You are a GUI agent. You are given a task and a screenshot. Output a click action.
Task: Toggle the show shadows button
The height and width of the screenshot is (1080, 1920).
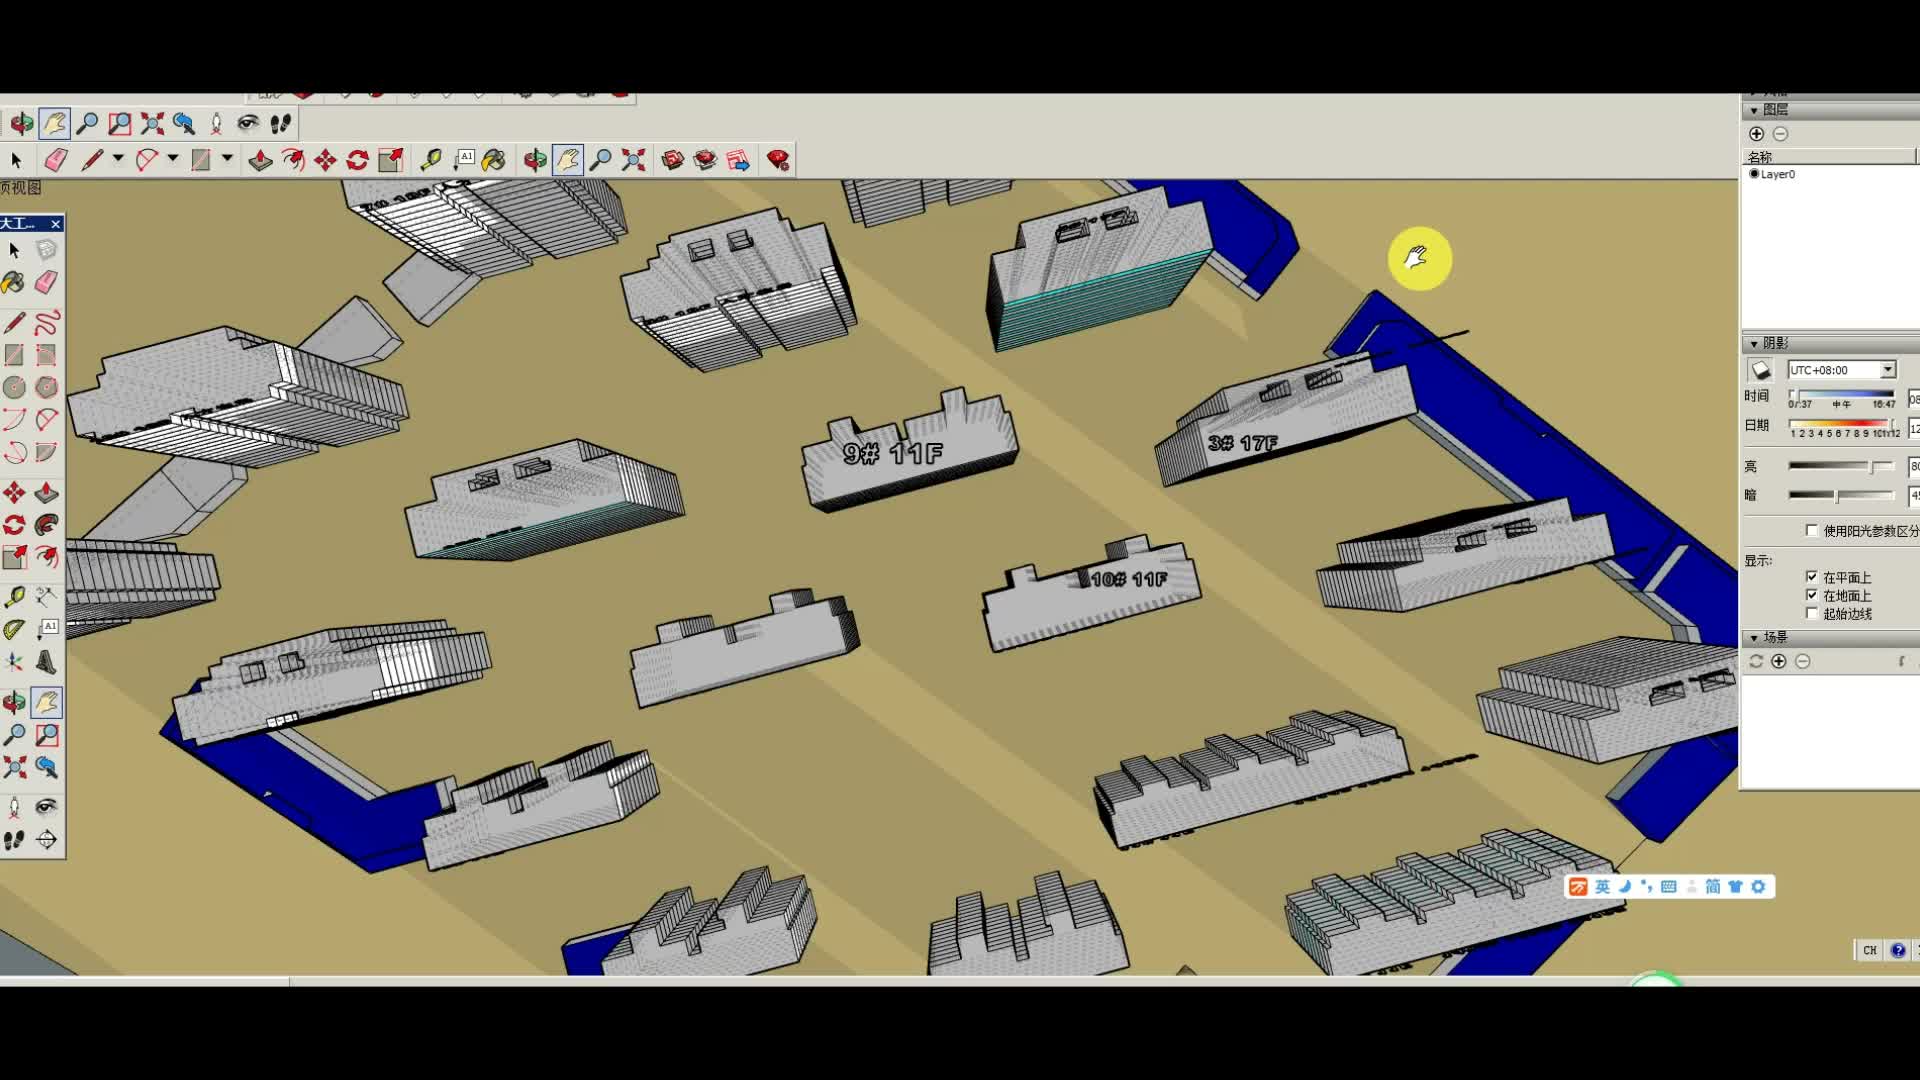tap(1760, 371)
